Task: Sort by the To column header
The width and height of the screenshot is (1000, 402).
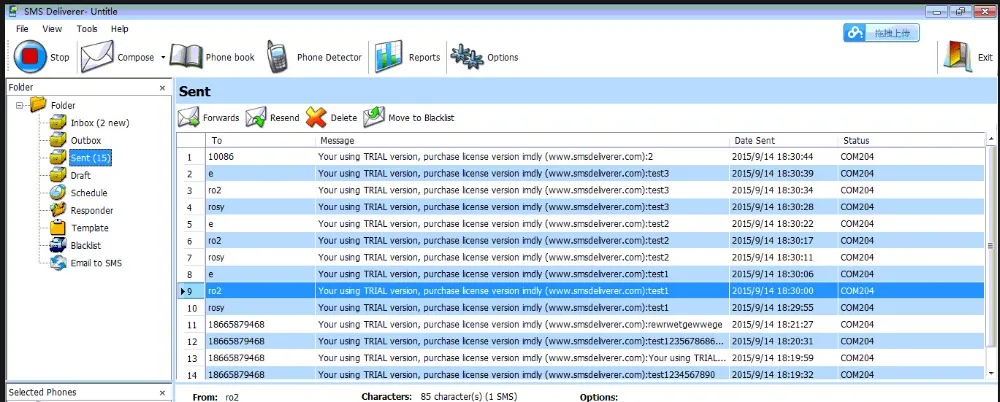Action: coord(260,140)
